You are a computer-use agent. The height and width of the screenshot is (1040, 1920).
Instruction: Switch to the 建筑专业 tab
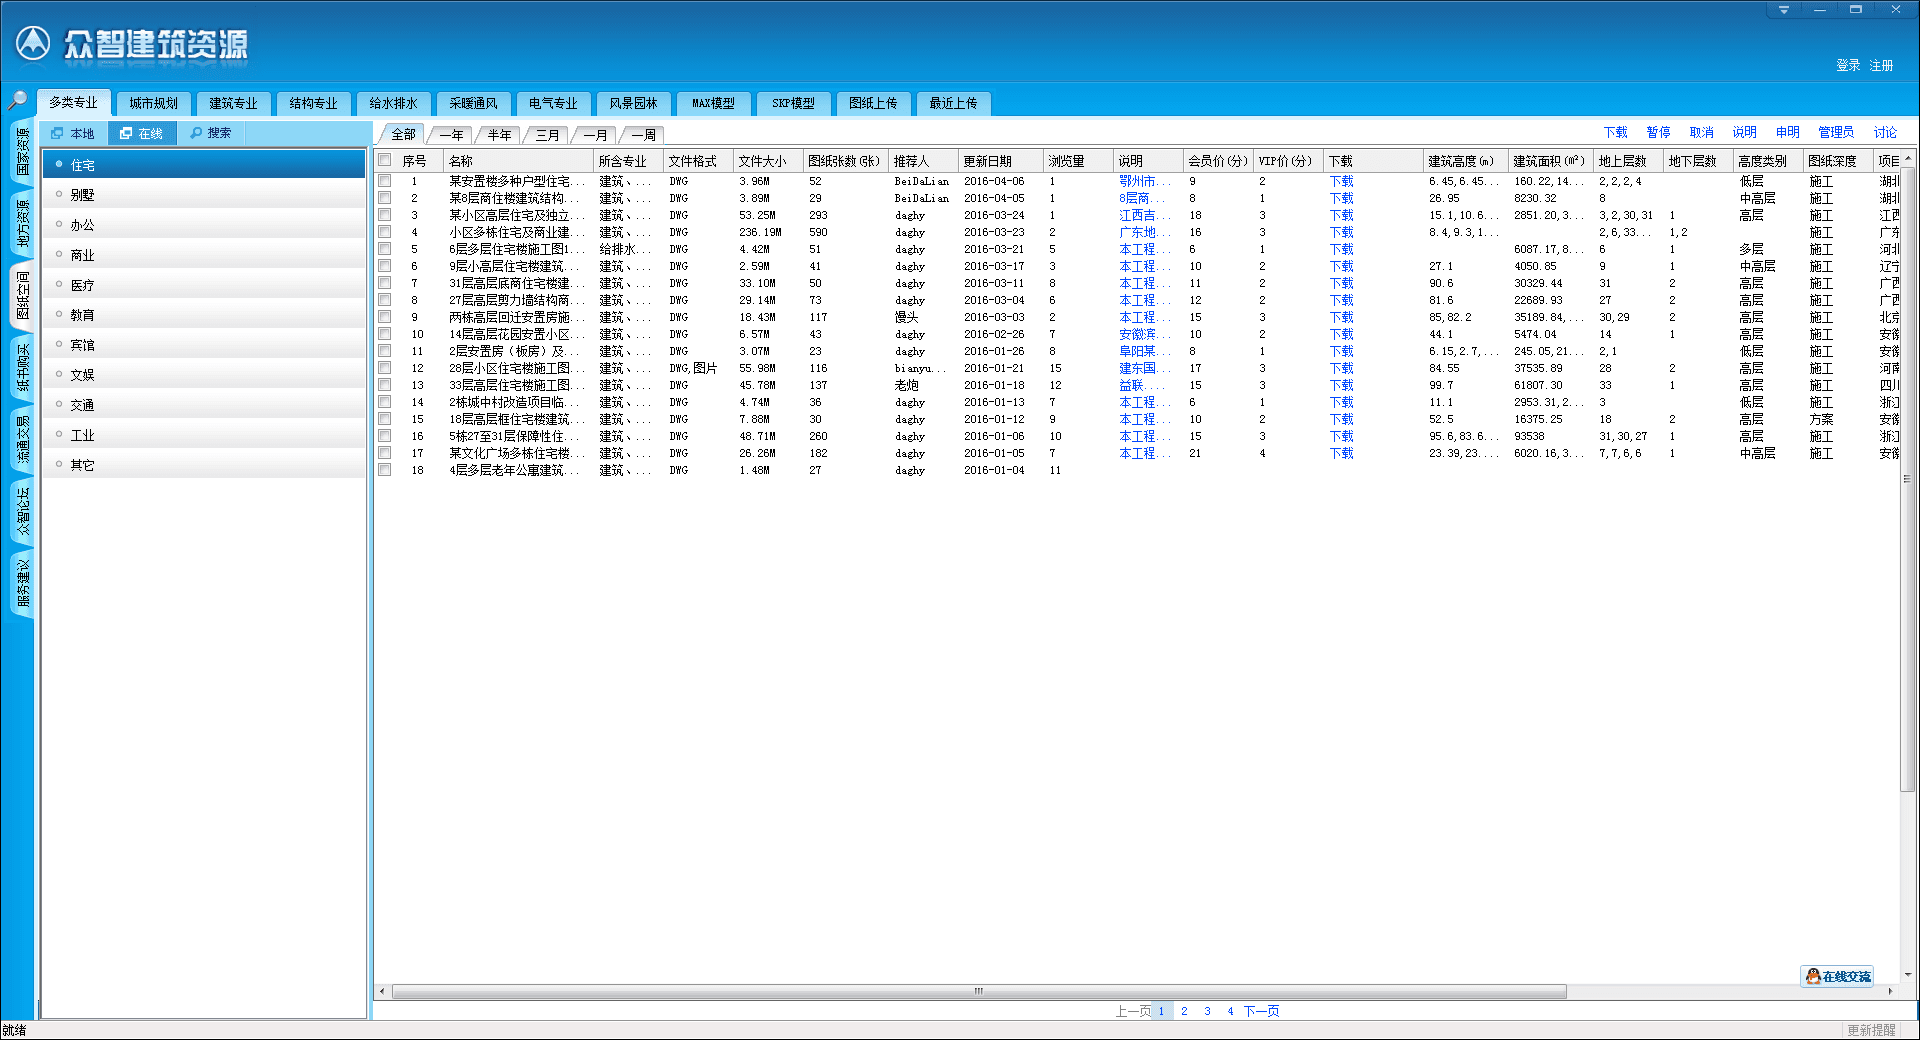(233, 103)
